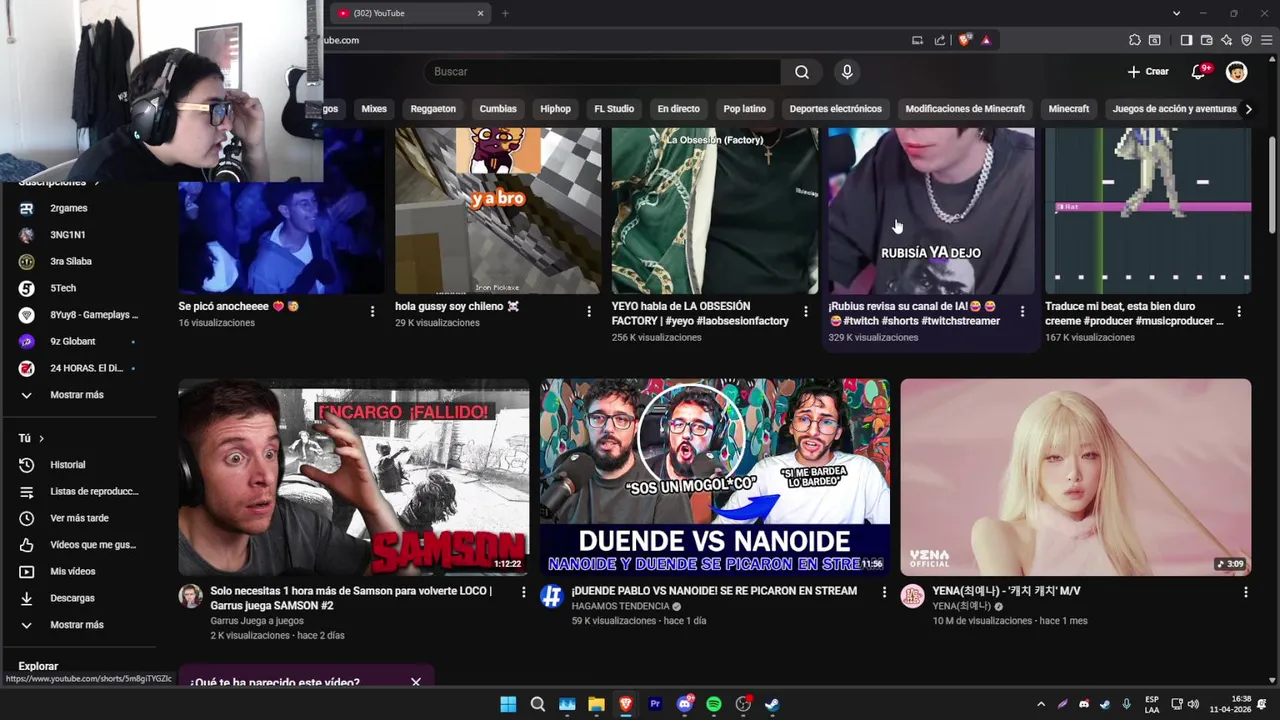Open Garrus Juega a juegos channel link
Viewport: 1280px width, 720px height.
point(257,621)
